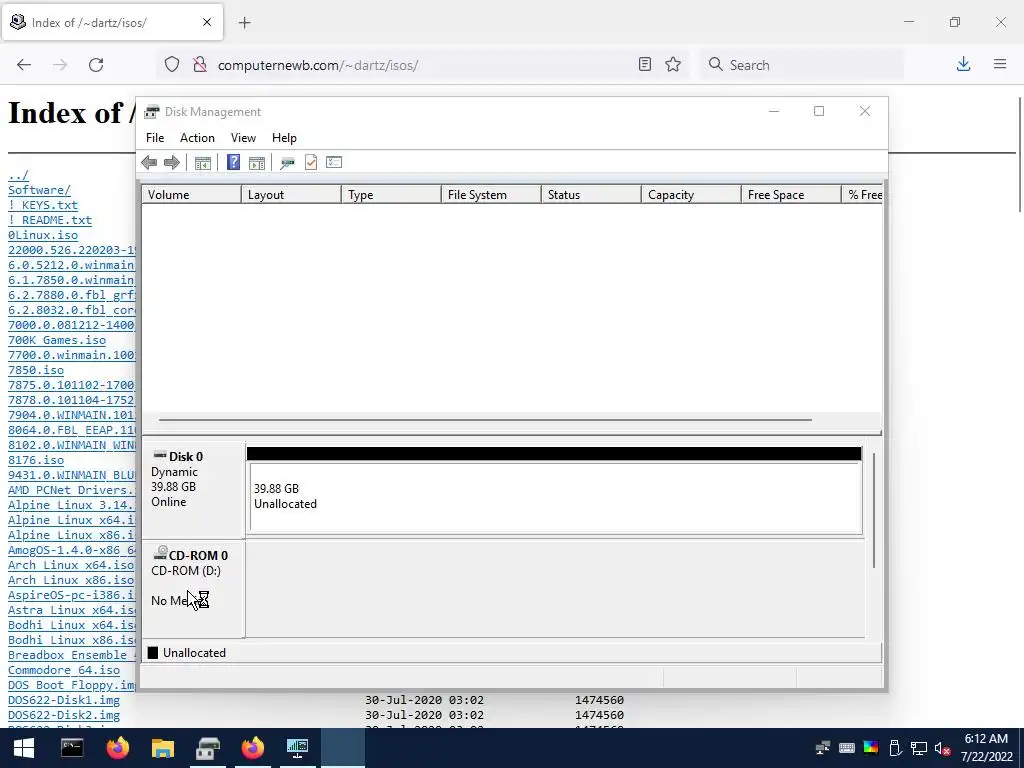Click the insecure connection padlock icon
Screen dimensions: 1024x768
[x=200, y=64]
